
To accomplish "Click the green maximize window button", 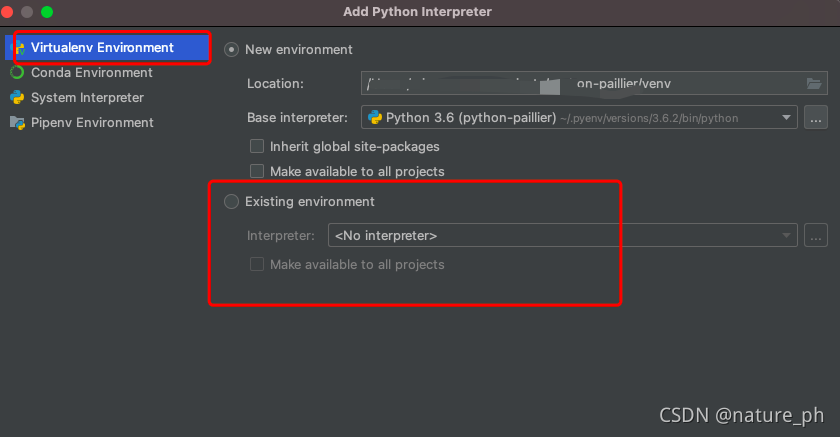I will coord(47,12).
